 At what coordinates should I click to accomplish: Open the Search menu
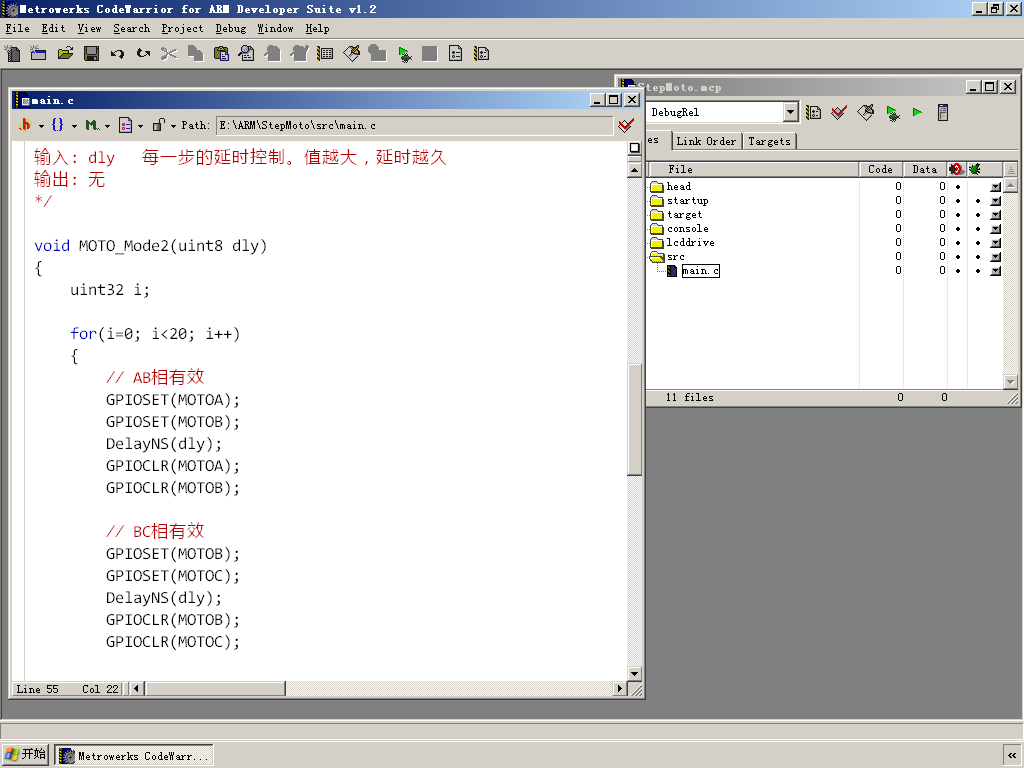click(x=132, y=28)
